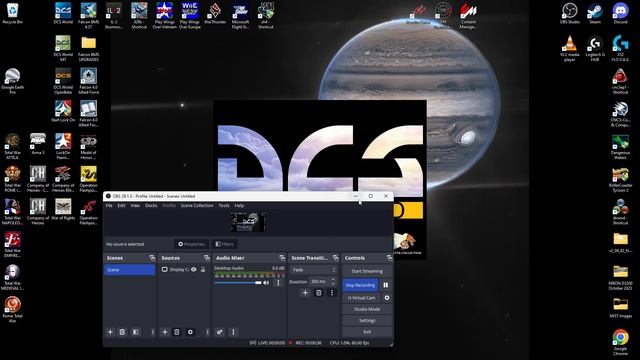Select the Scene entry in Scenes list

point(129,270)
